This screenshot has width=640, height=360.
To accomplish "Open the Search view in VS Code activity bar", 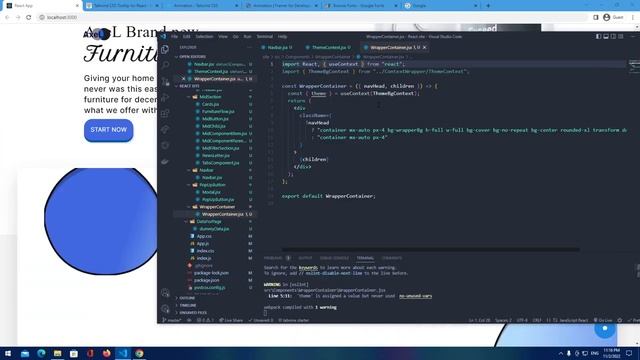I will 165,65.
